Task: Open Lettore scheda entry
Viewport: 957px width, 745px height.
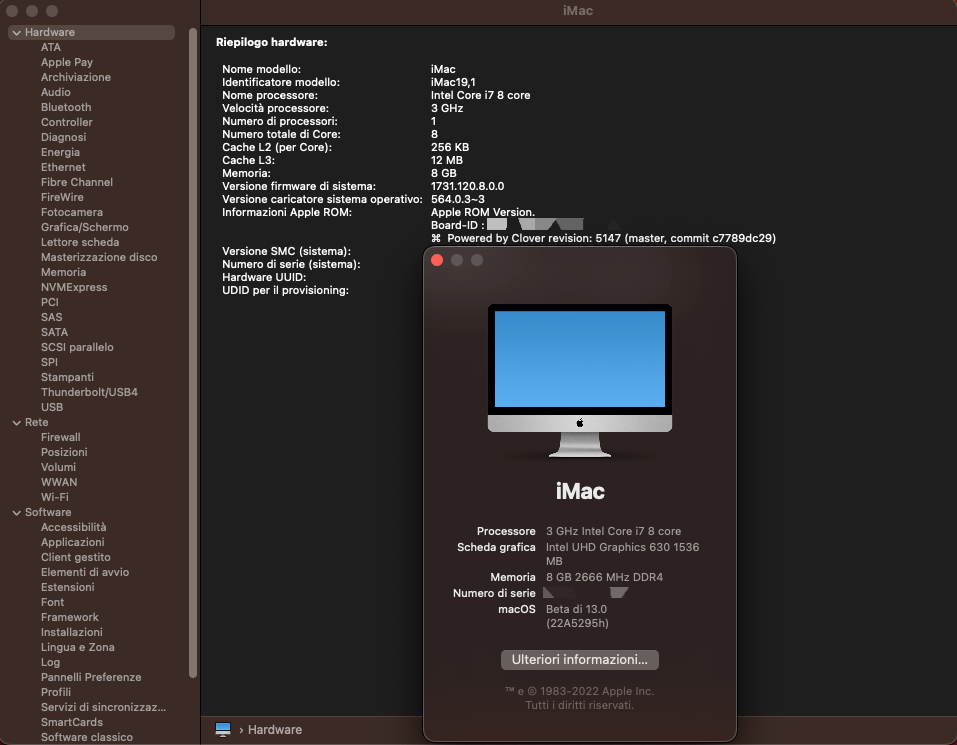Action: coord(80,242)
